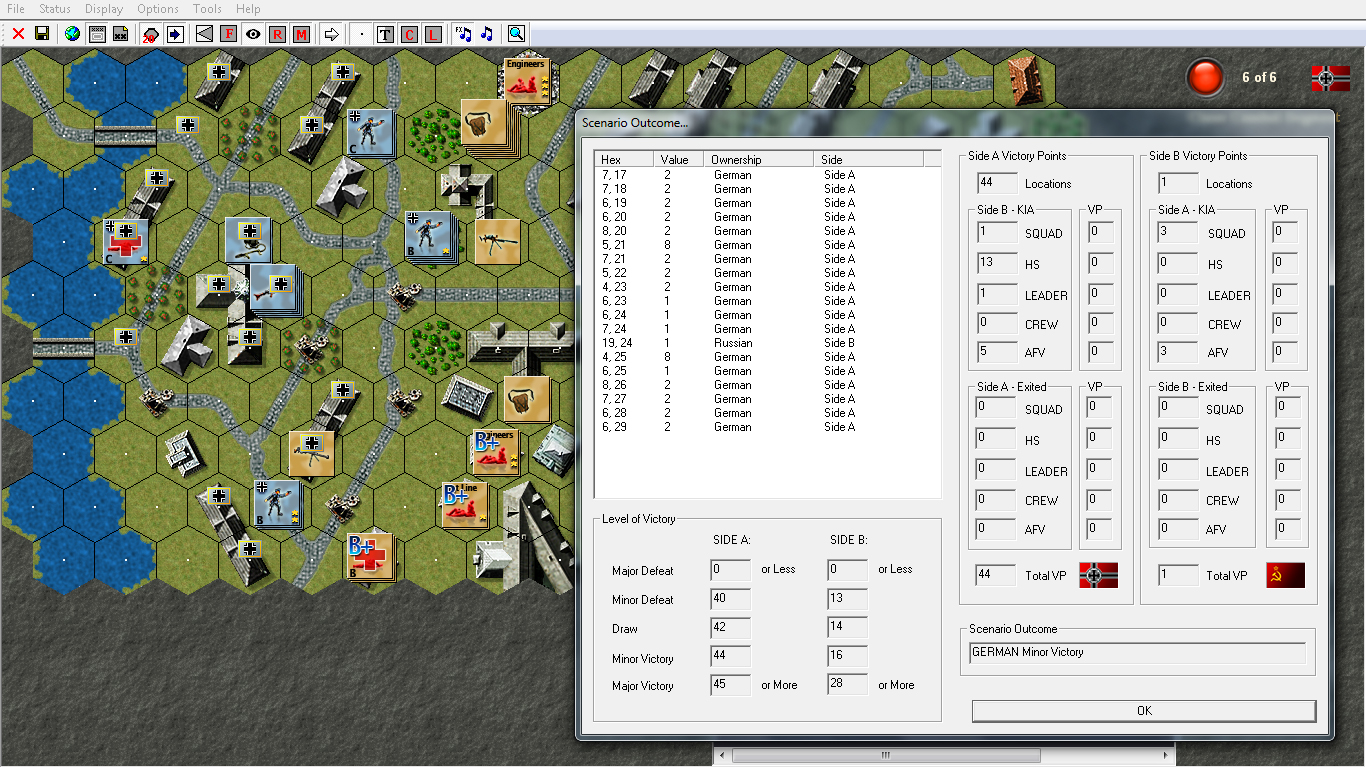1366x768 pixels.
Task: Click Side B KIA HS count field
Action: tap(997, 264)
